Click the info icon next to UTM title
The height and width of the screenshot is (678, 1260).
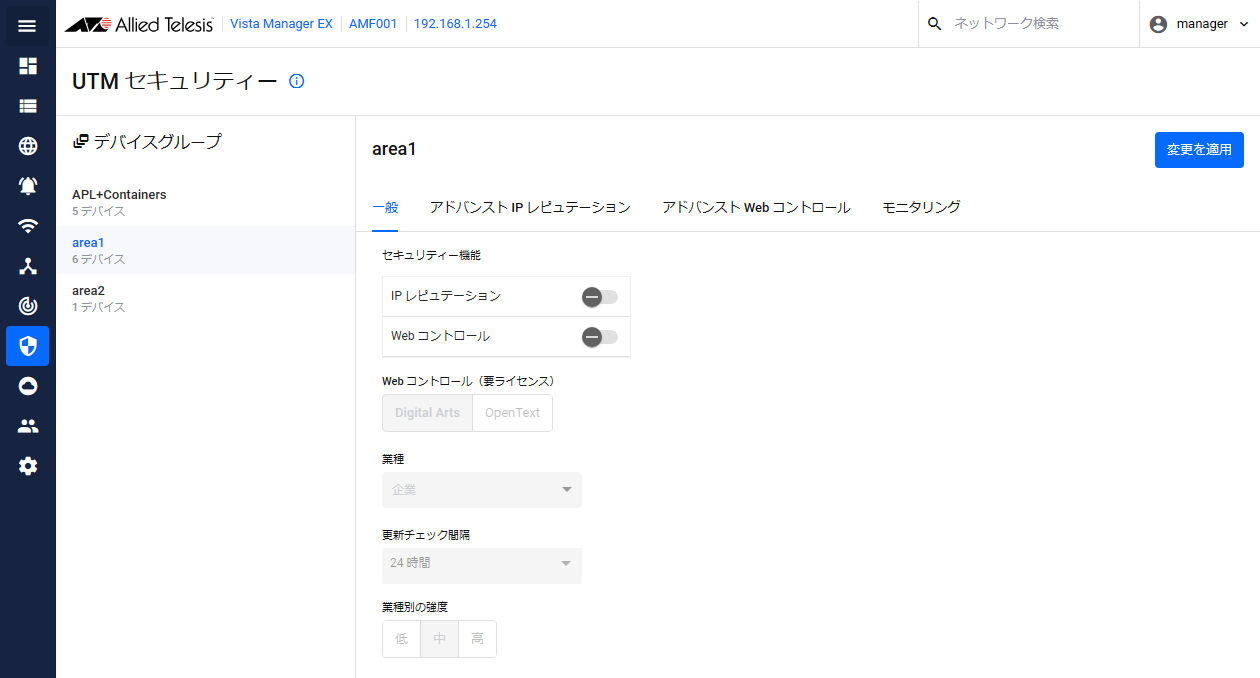coord(296,81)
